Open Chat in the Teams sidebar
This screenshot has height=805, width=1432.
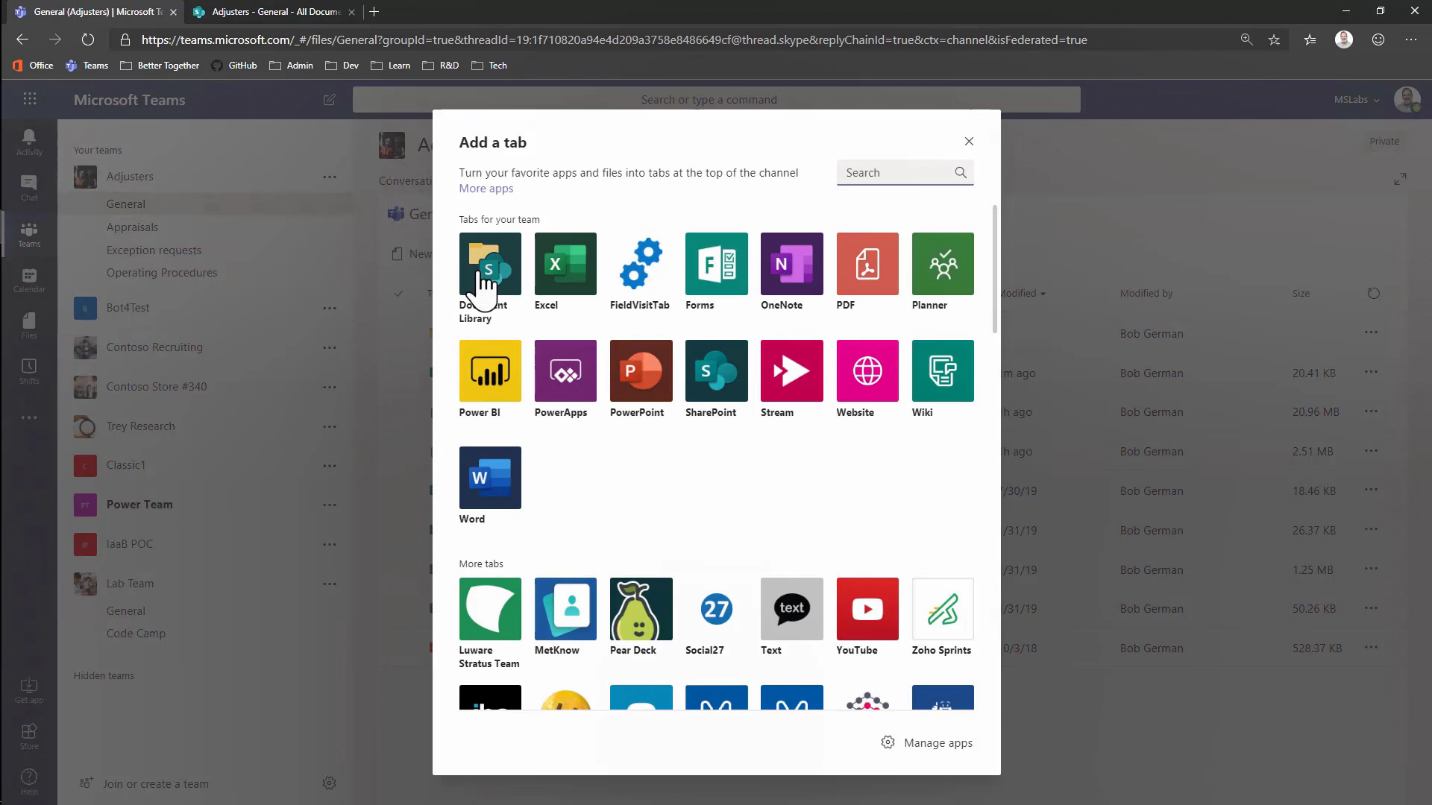29,188
